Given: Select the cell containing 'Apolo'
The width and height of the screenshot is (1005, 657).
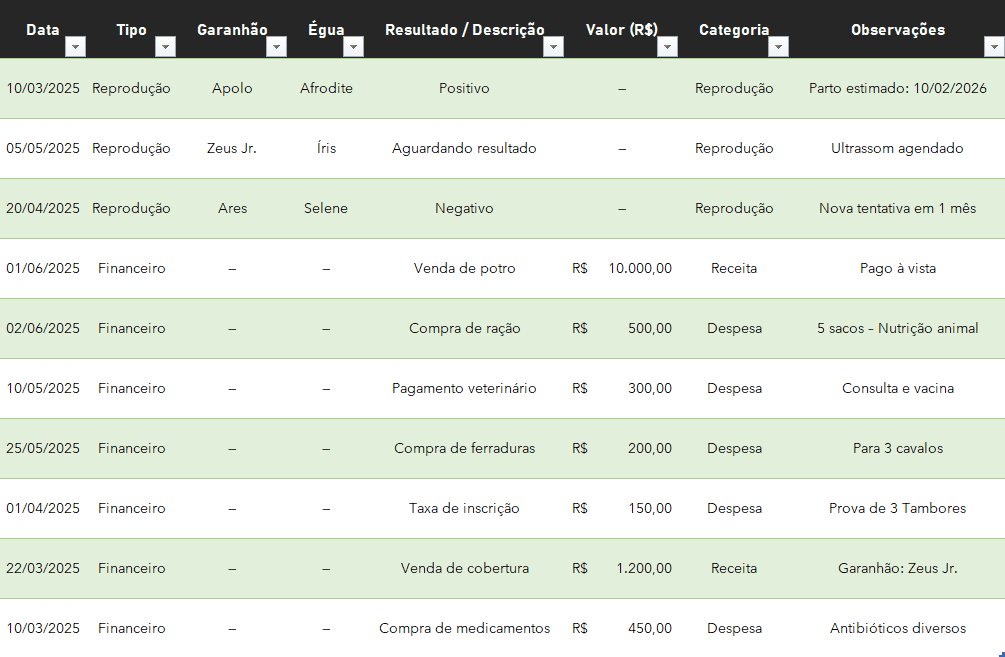Looking at the screenshot, I should 232,88.
